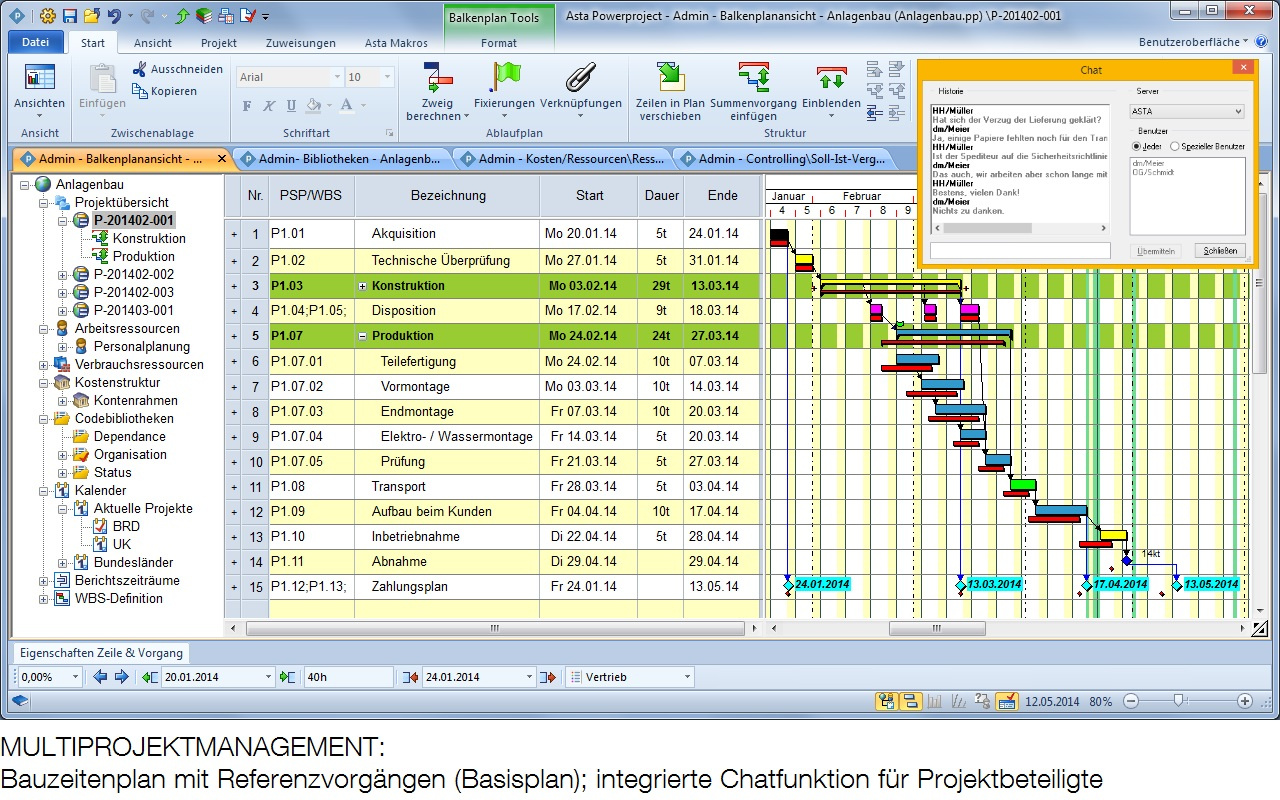Switch to the Projekt ribbon tab

[219, 43]
